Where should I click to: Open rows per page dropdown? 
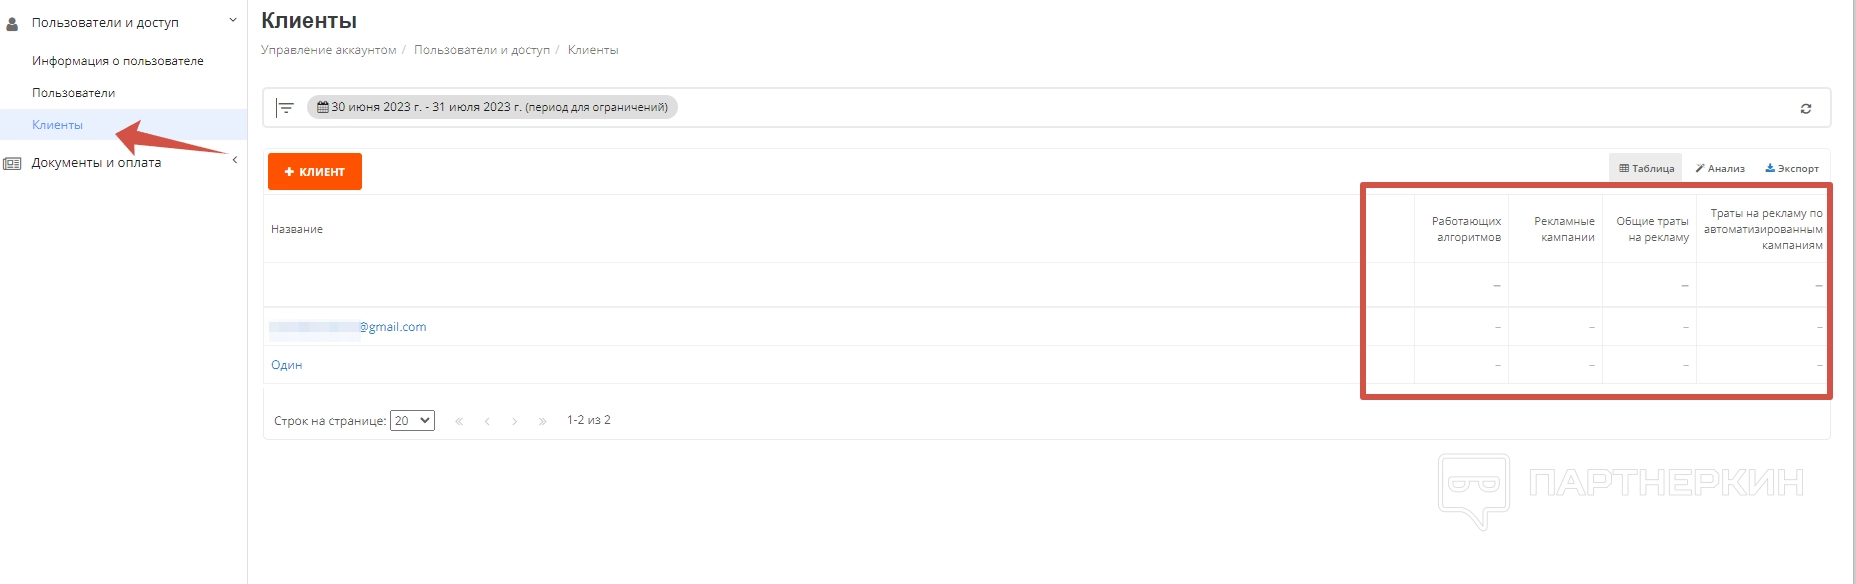(412, 421)
